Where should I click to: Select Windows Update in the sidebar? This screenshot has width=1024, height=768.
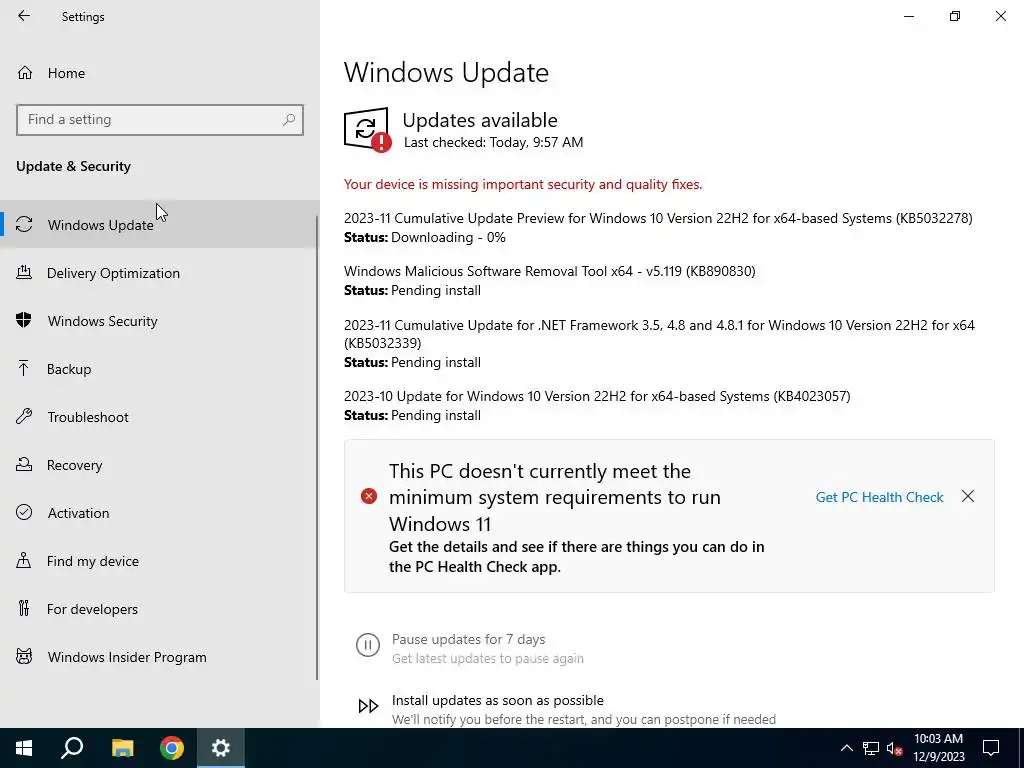pos(159,225)
